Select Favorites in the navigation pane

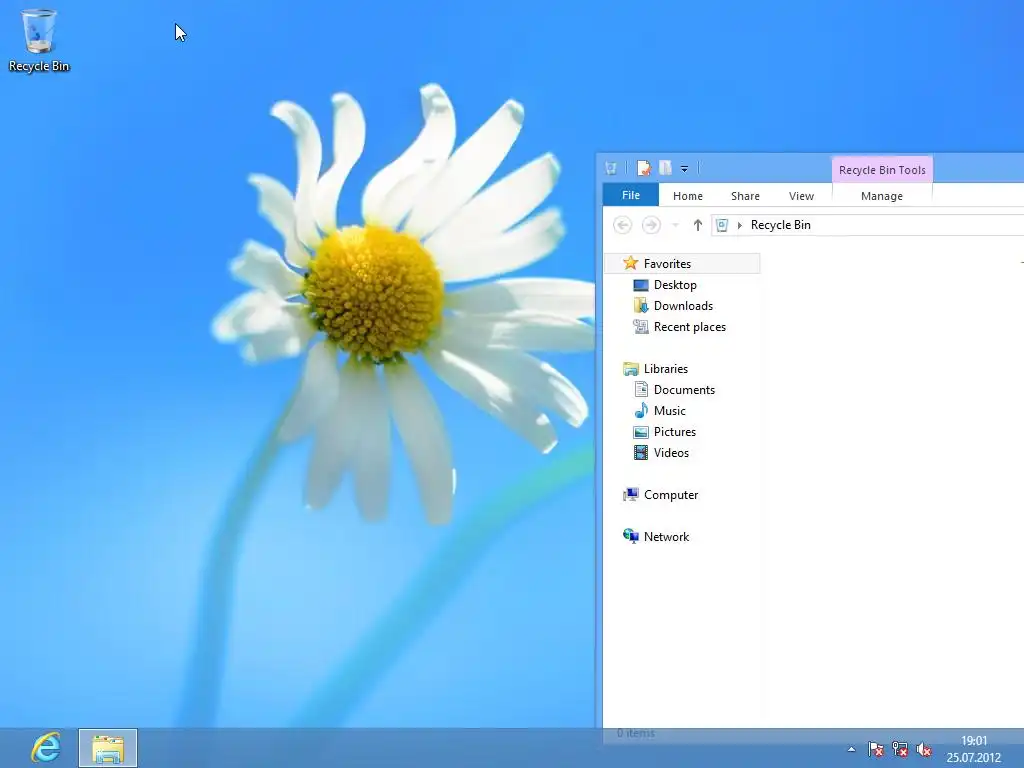[x=667, y=264]
